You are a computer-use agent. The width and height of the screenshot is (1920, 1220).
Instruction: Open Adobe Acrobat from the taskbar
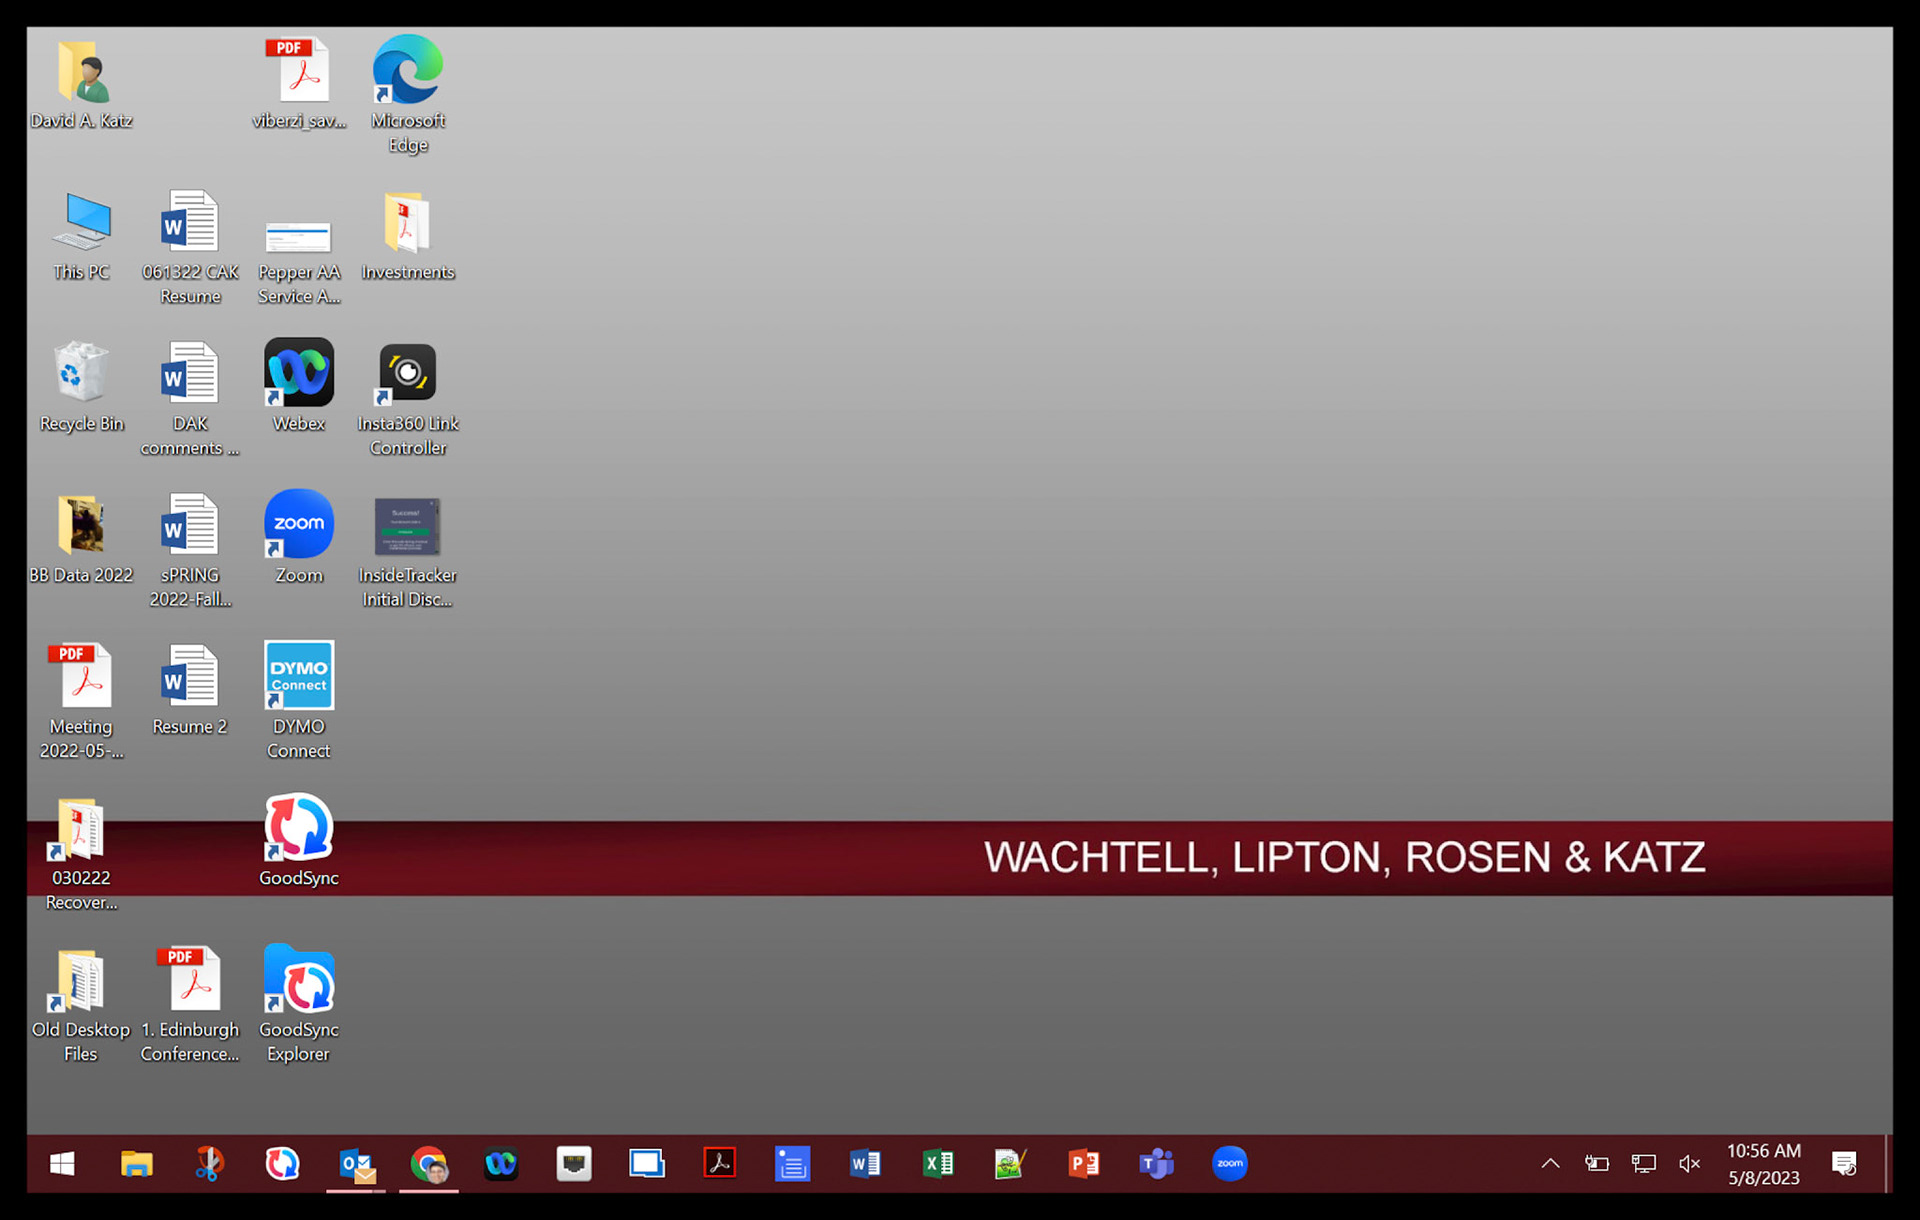pos(720,1164)
